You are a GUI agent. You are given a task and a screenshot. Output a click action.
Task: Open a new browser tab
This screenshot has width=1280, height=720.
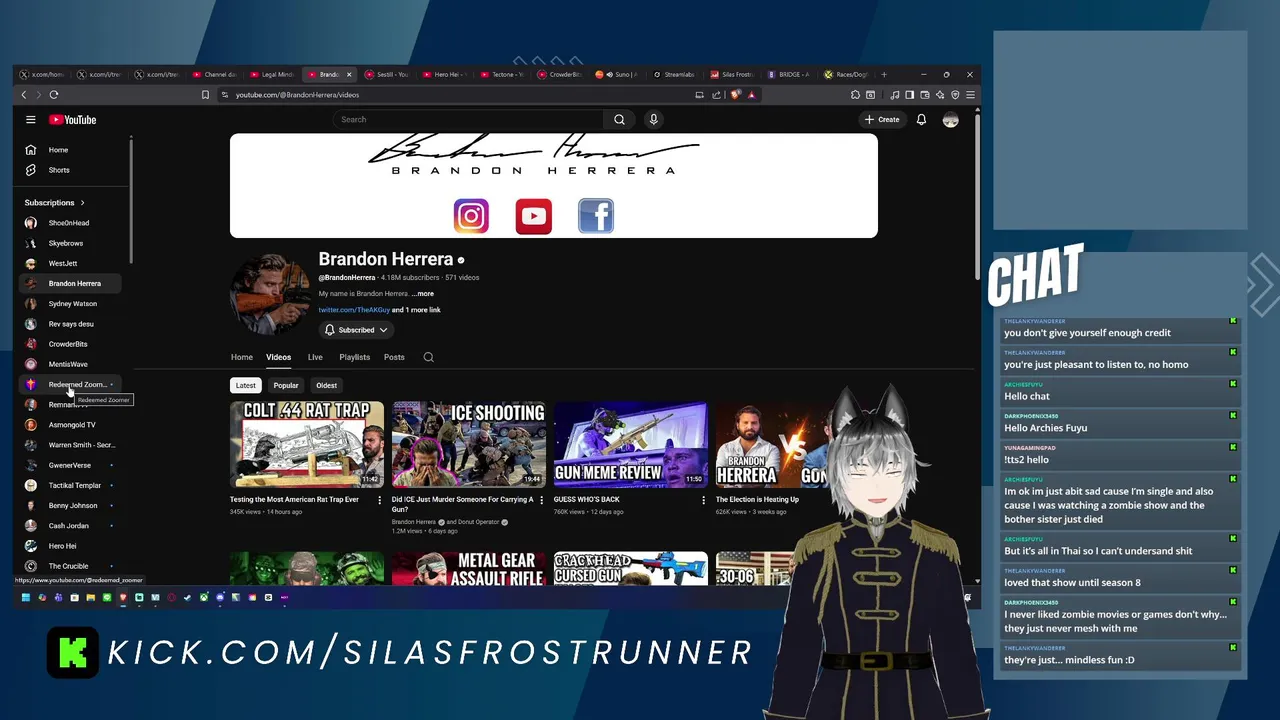[883, 74]
